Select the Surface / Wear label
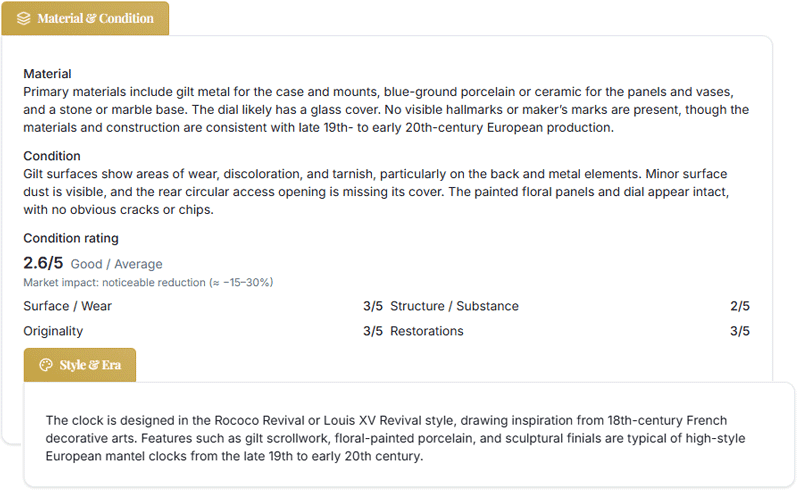The width and height of the screenshot is (800, 493). [67, 306]
